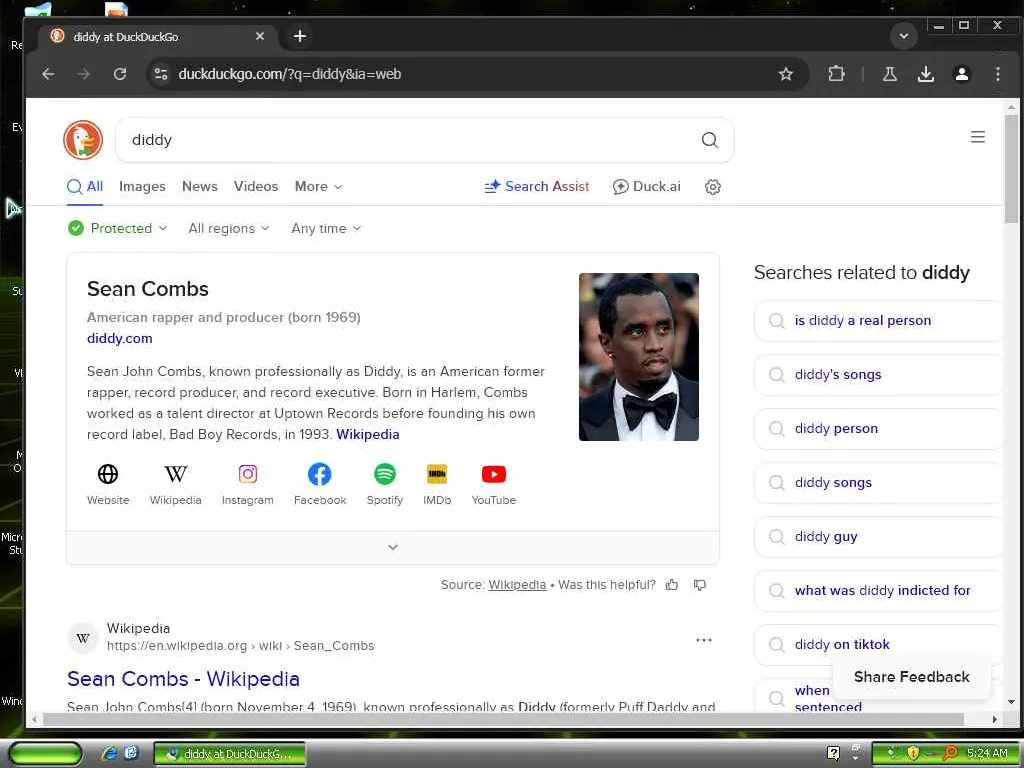Screen dimensions: 1024x768
Task: Click the Share Feedback button
Action: [912, 677]
